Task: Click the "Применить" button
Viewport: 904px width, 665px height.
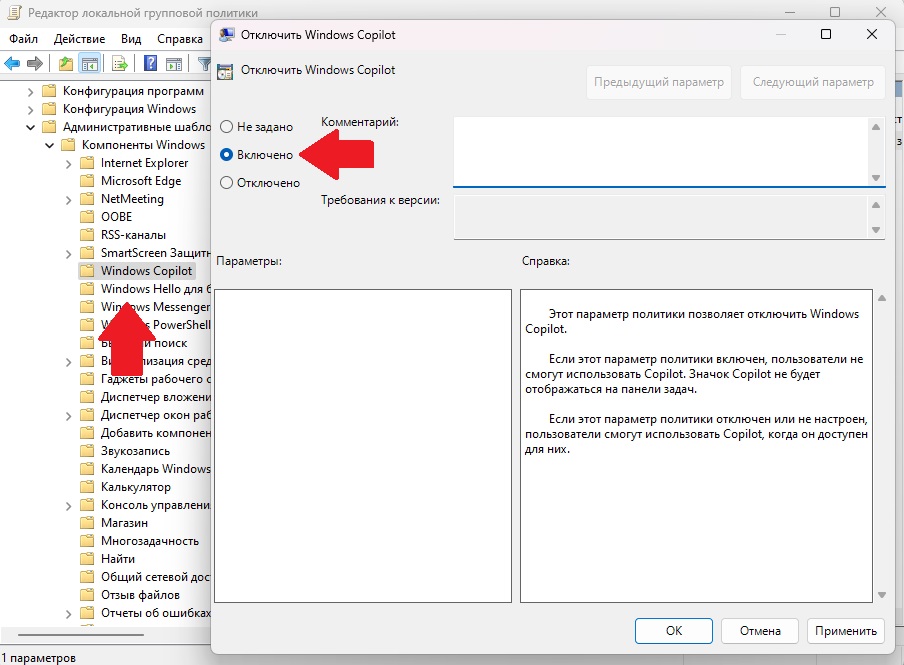Action: click(845, 631)
